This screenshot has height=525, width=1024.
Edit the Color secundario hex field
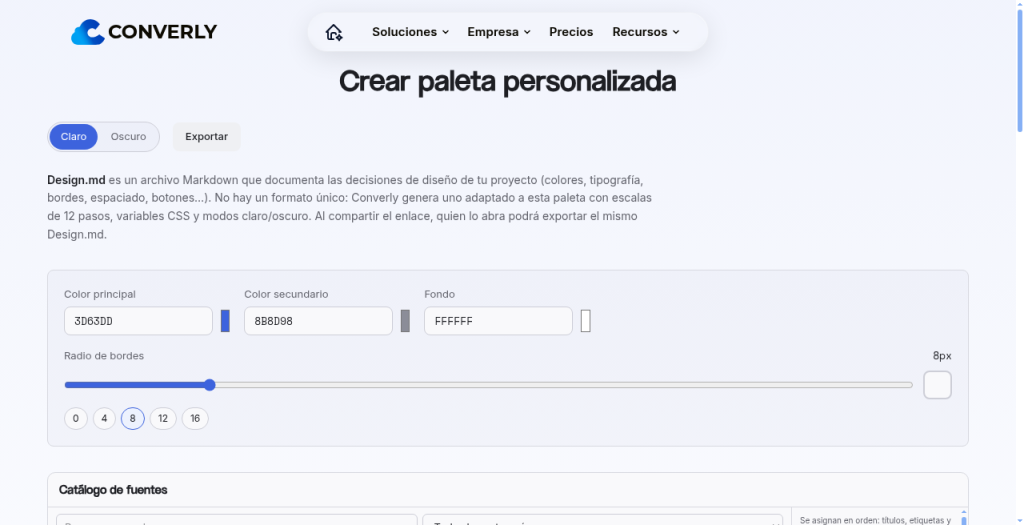(x=318, y=321)
